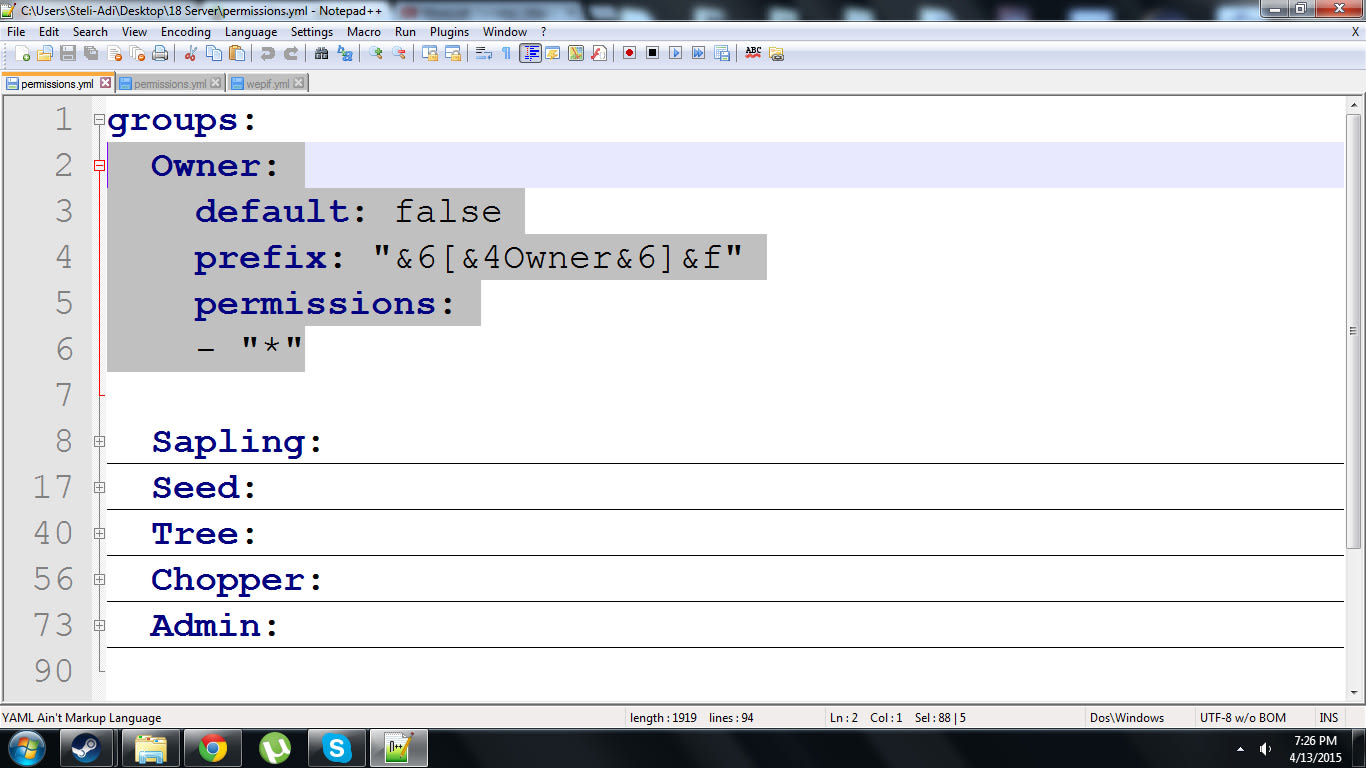
Task: Close the active permissions.yml tab
Action: [x=105, y=84]
